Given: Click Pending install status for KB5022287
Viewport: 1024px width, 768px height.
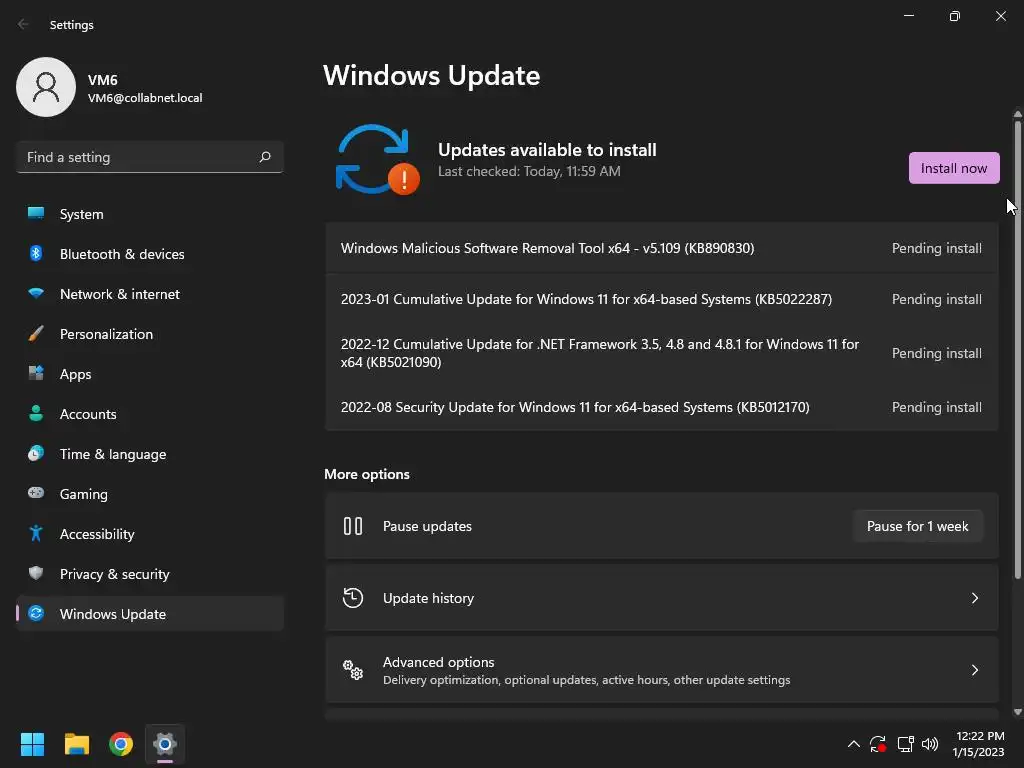Looking at the screenshot, I should tap(936, 299).
